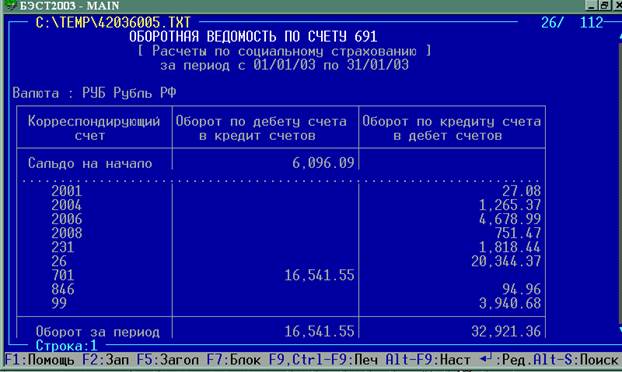622x372 pixels.
Task: Click Alt-F9 Наст settings key
Action: tap(428, 360)
